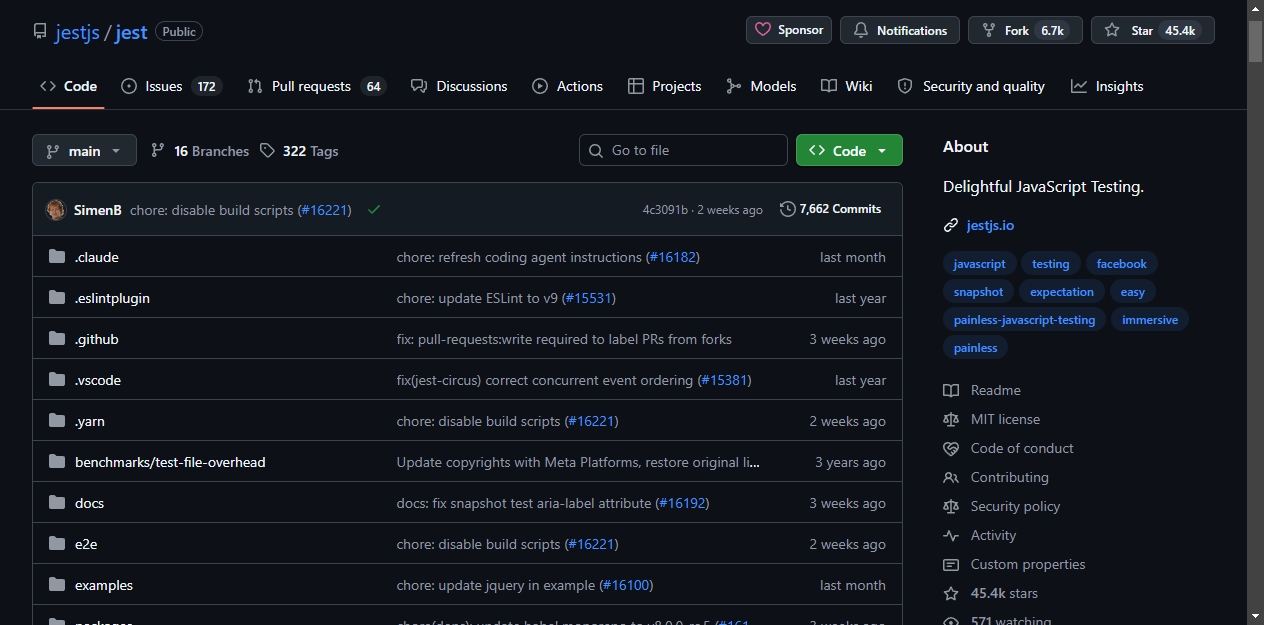1264x625 pixels.
Task: Select the snapshot topic tag
Action: click(978, 292)
